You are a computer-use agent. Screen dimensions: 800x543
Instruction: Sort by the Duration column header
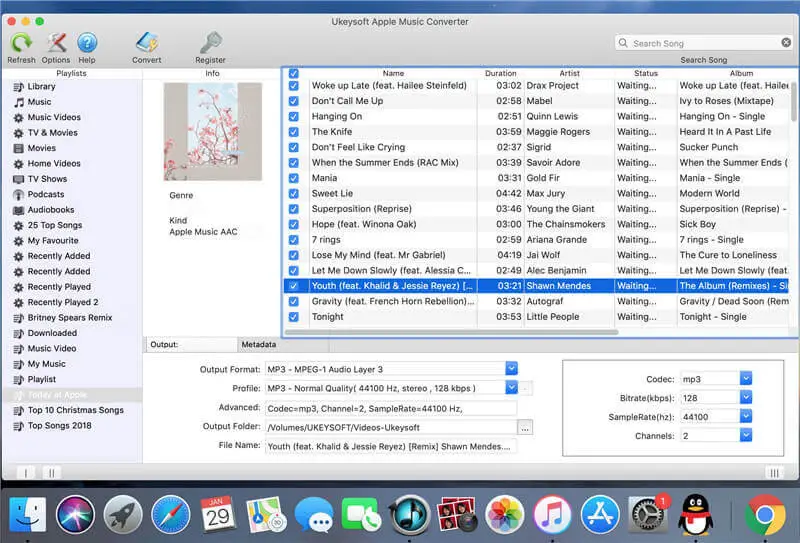click(501, 73)
